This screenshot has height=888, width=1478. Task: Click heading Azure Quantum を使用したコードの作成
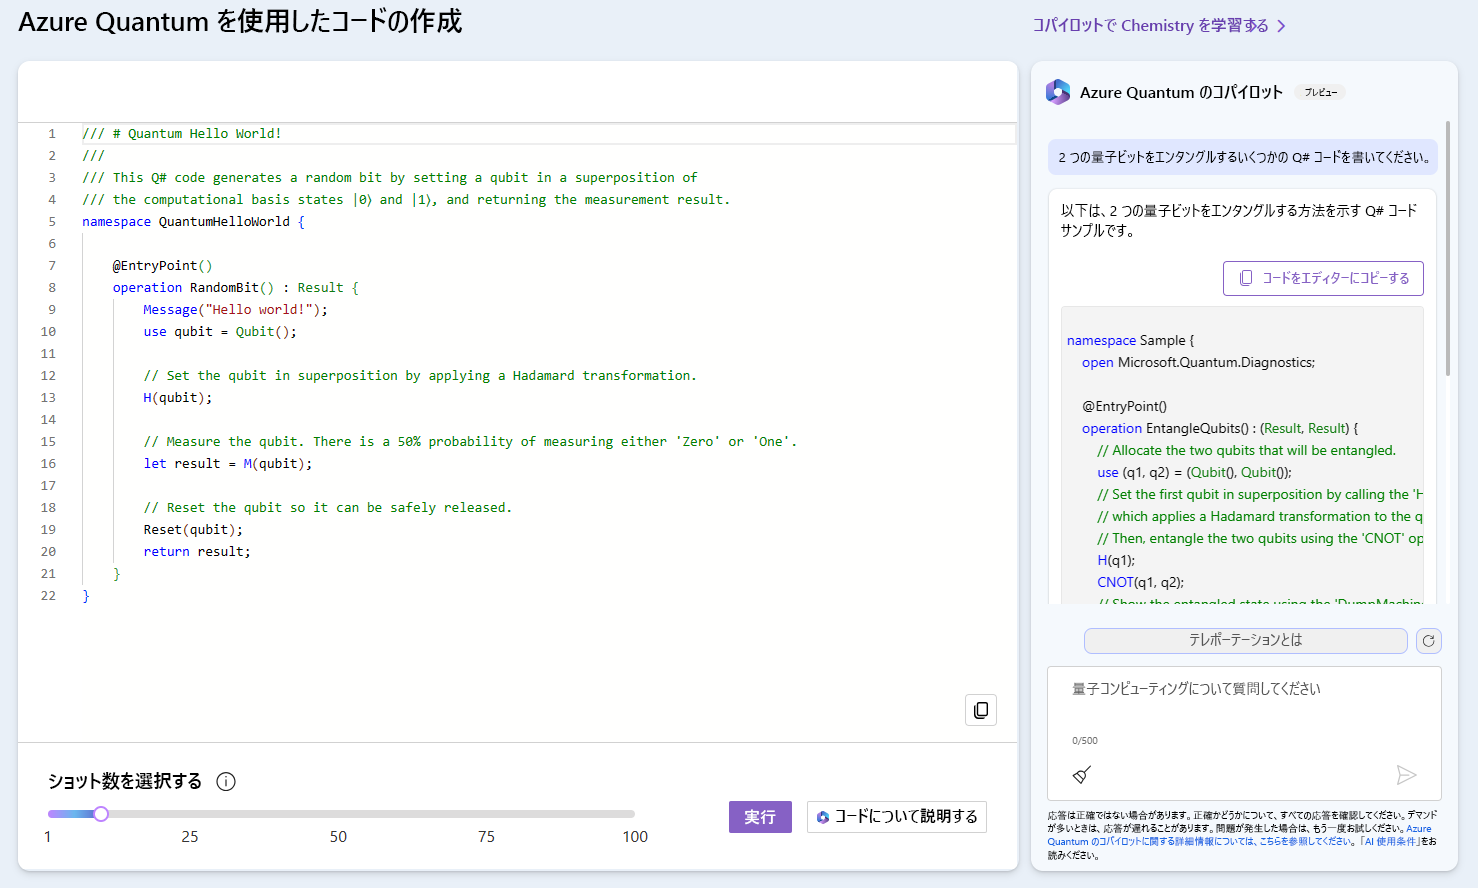[240, 22]
